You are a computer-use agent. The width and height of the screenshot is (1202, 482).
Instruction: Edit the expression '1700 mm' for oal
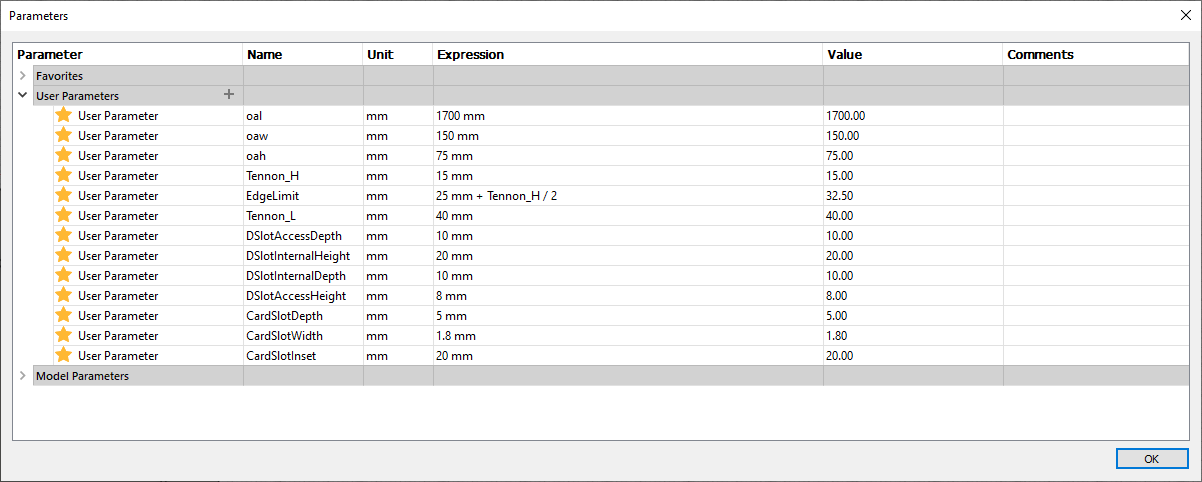628,116
